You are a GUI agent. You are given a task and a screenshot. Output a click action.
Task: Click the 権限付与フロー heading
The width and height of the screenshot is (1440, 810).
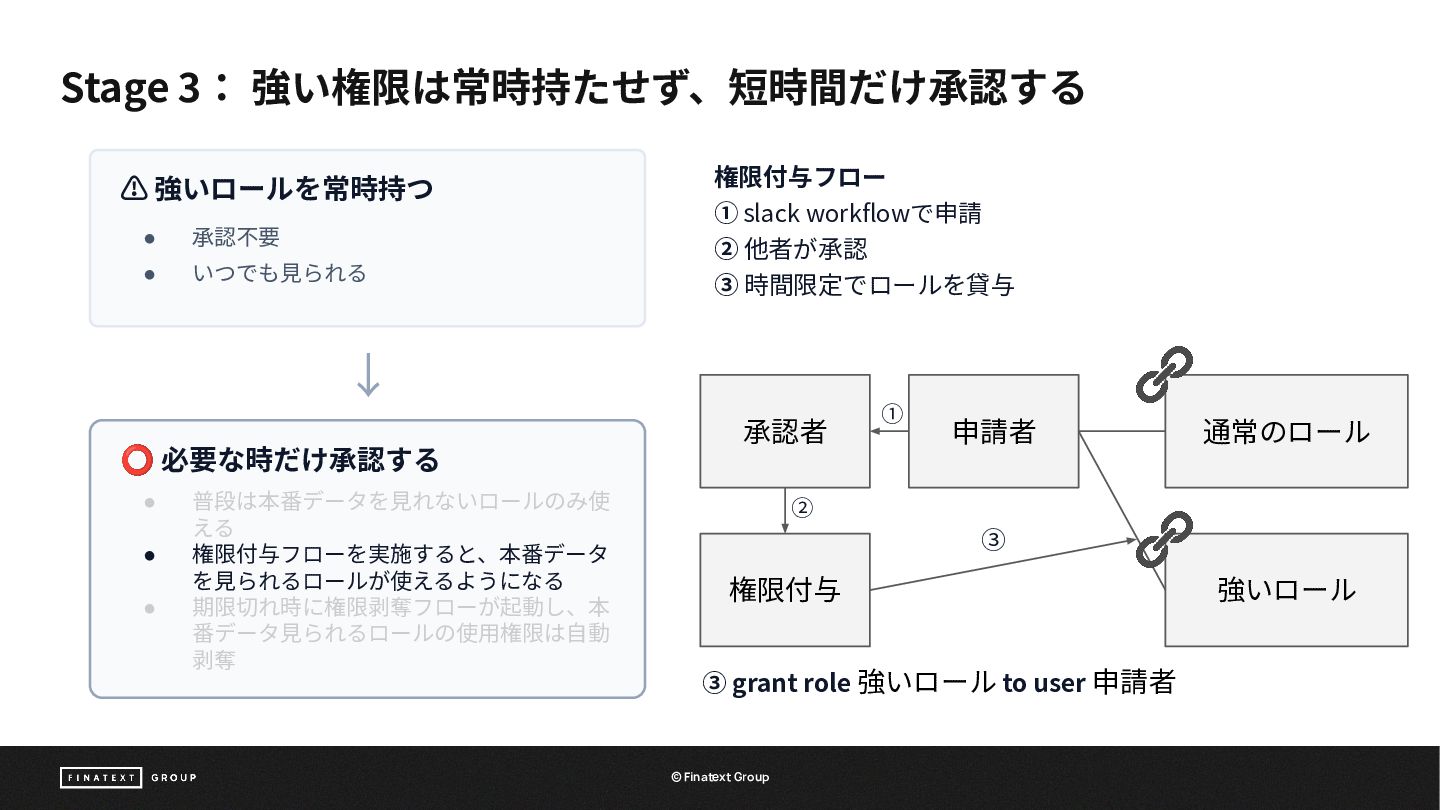(800, 178)
